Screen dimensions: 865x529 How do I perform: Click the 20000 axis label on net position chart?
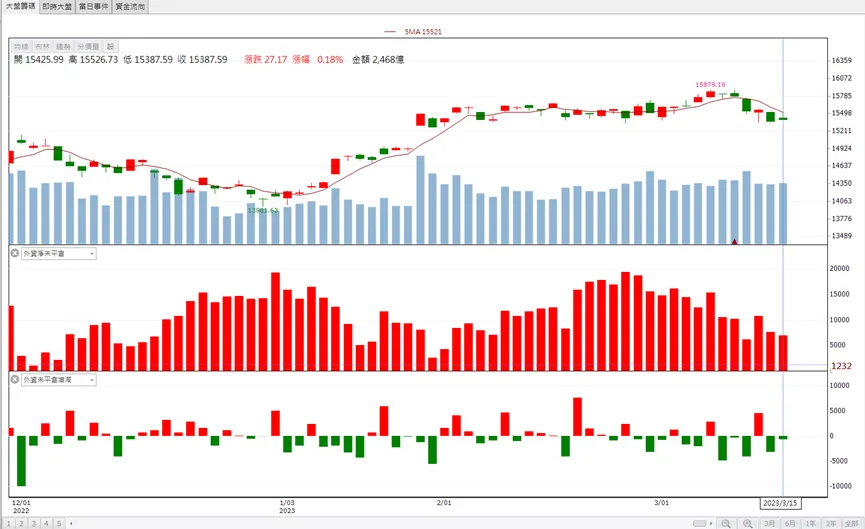pyautogui.click(x=840, y=269)
